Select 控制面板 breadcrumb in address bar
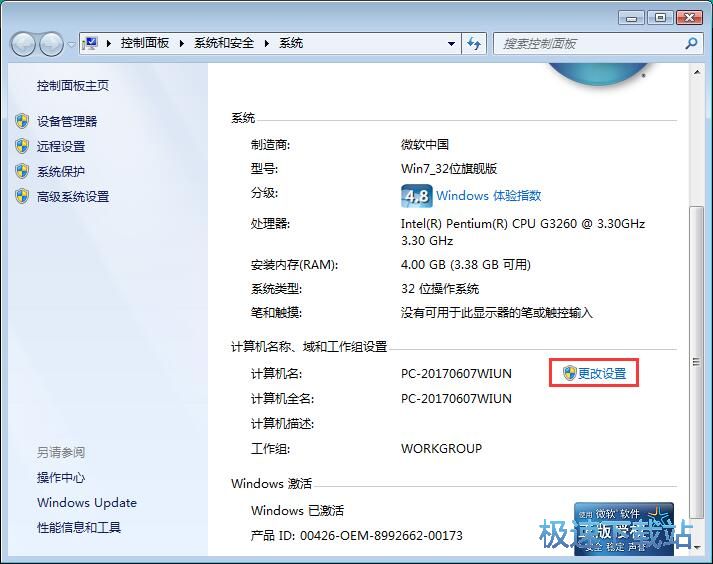The width and height of the screenshot is (713, 564). [x=145, y=43]
